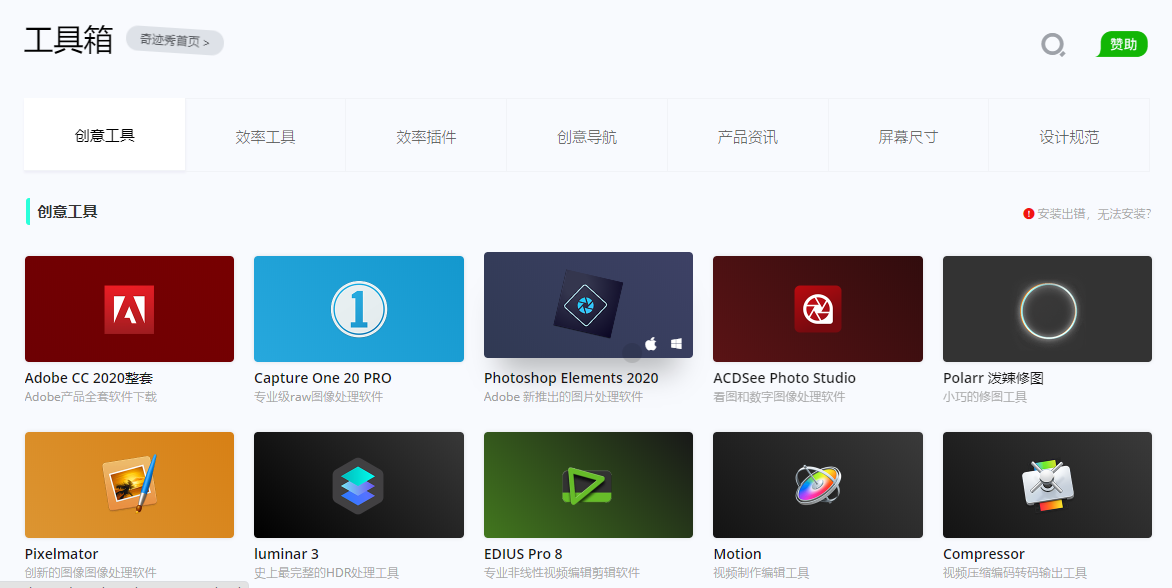Open the luminar 3 layered icon
Image resolution: width=1172 pixels, height=588 pixels.
(x=359, y=485)
